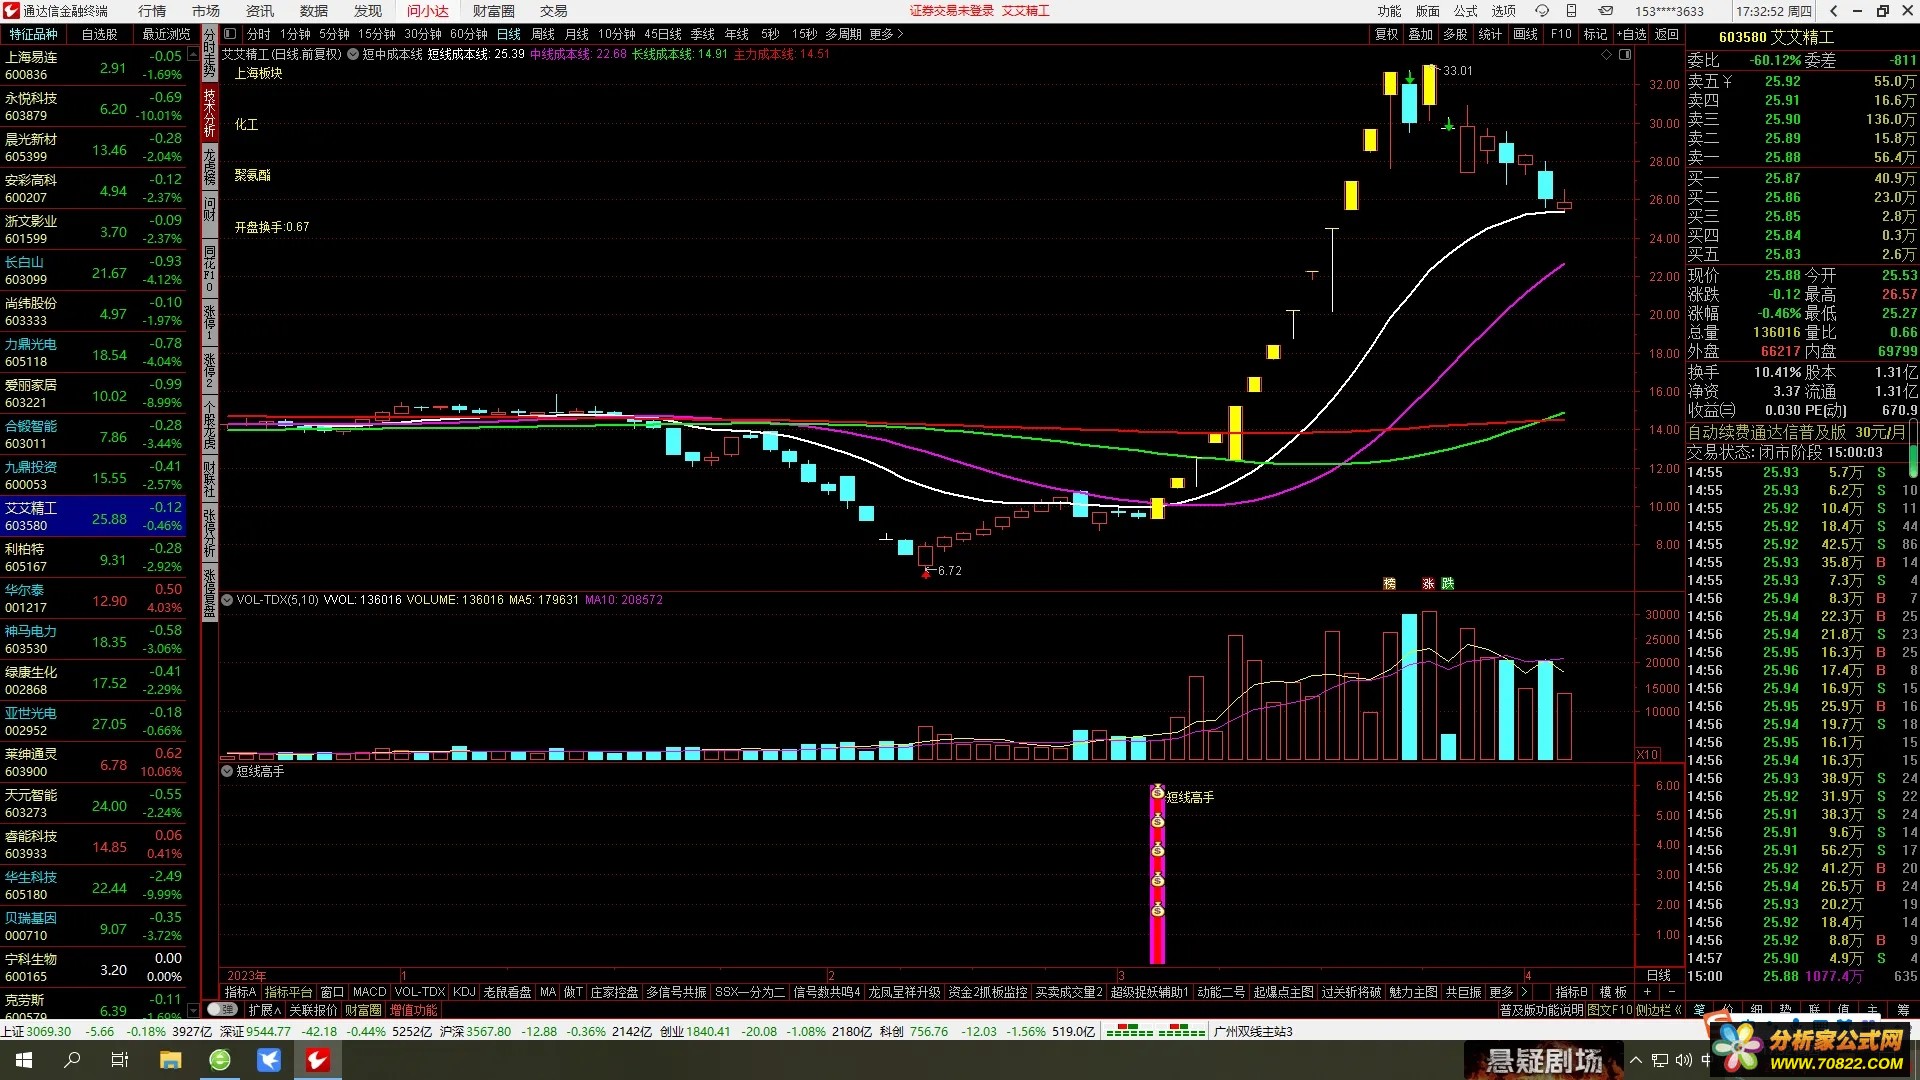Click the network icon in system tray
This screenshot has height=1080, width=1920.
[x=1660, y=1060]
